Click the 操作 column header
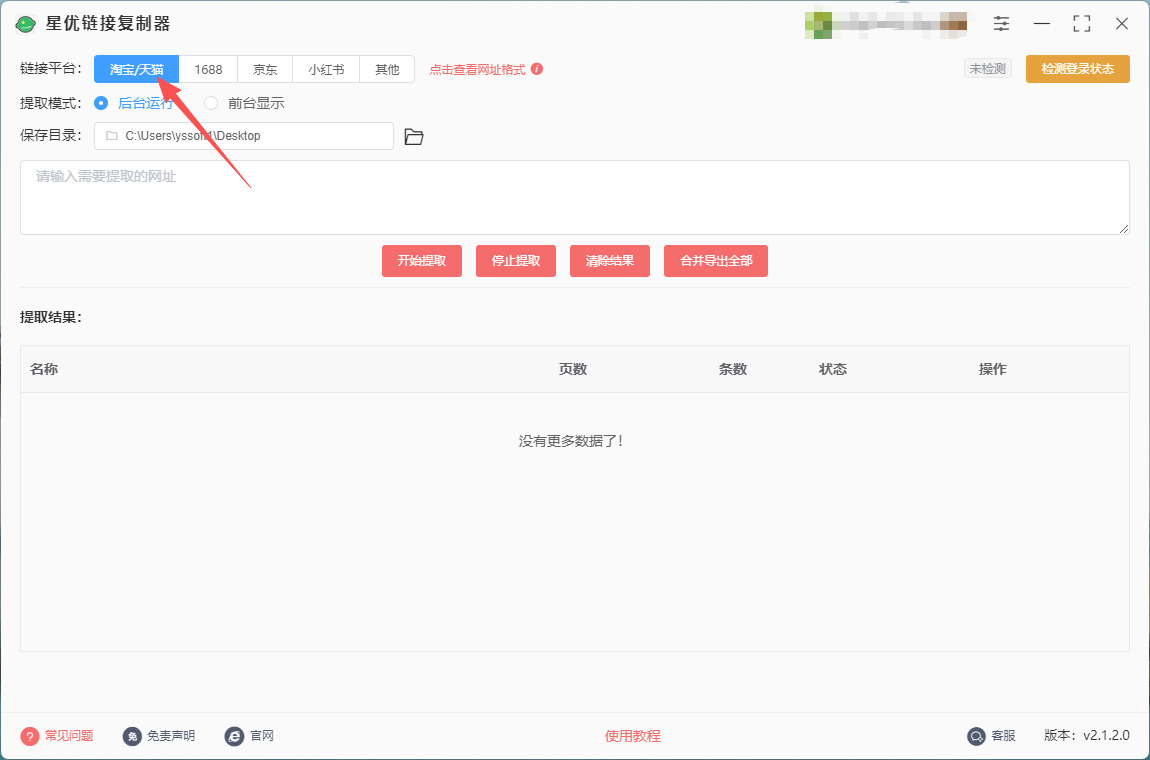Viewport: 1150px width, 760px height. 993,369
